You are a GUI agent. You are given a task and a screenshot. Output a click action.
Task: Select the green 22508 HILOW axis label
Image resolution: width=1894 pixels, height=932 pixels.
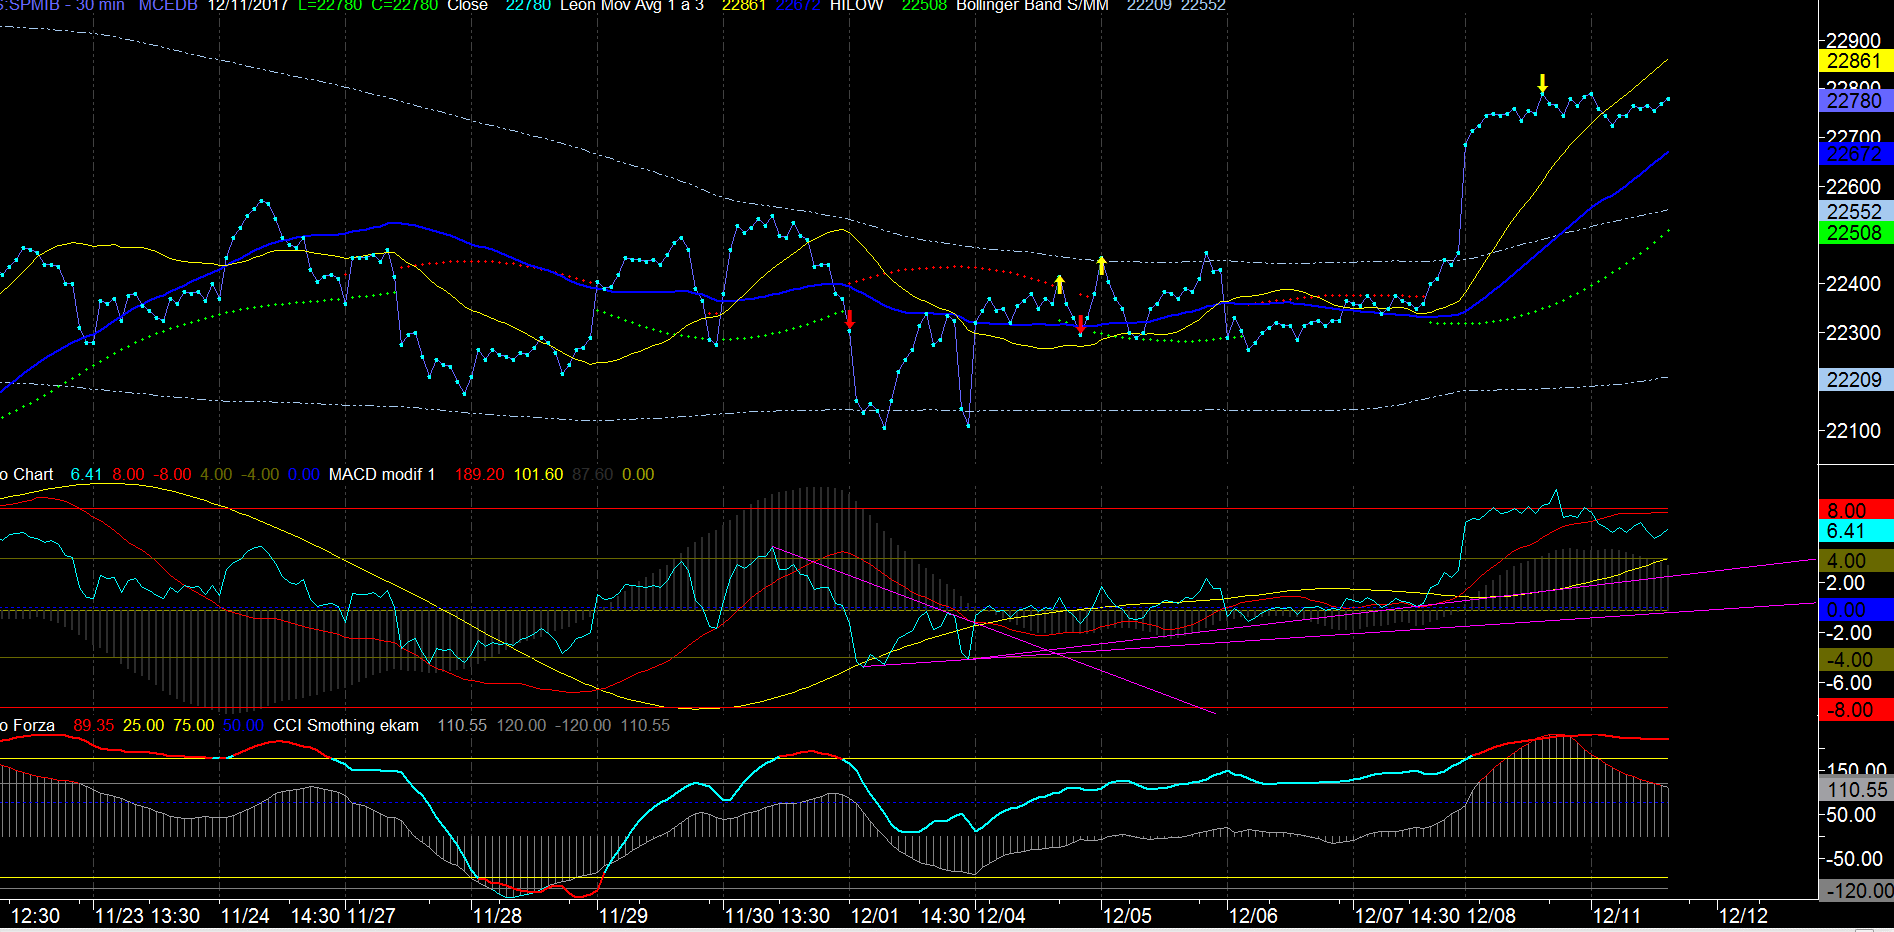[1854, 232]
